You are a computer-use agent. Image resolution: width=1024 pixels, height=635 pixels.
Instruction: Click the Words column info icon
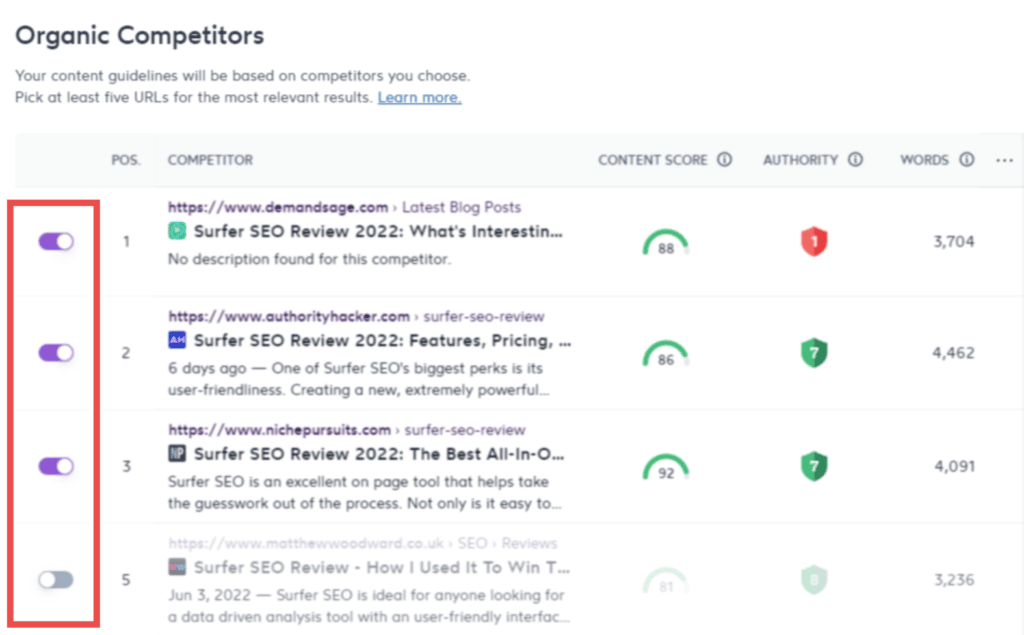(x=967, y=159)
